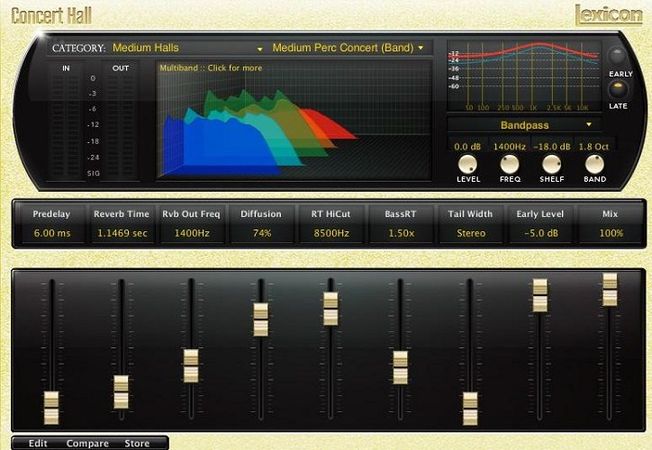The height and width of the screenshot is (450, 652).
Task: Click the Mix fader handle
Action: [x=610, y=289]
